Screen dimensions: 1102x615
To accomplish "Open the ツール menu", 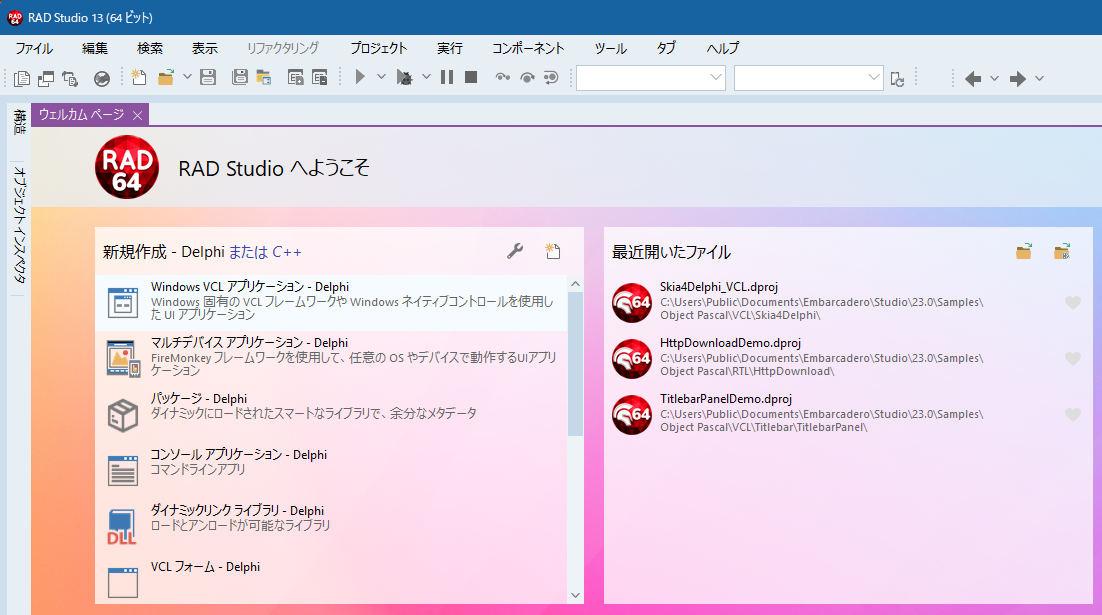I will click(x=610, y=48).
